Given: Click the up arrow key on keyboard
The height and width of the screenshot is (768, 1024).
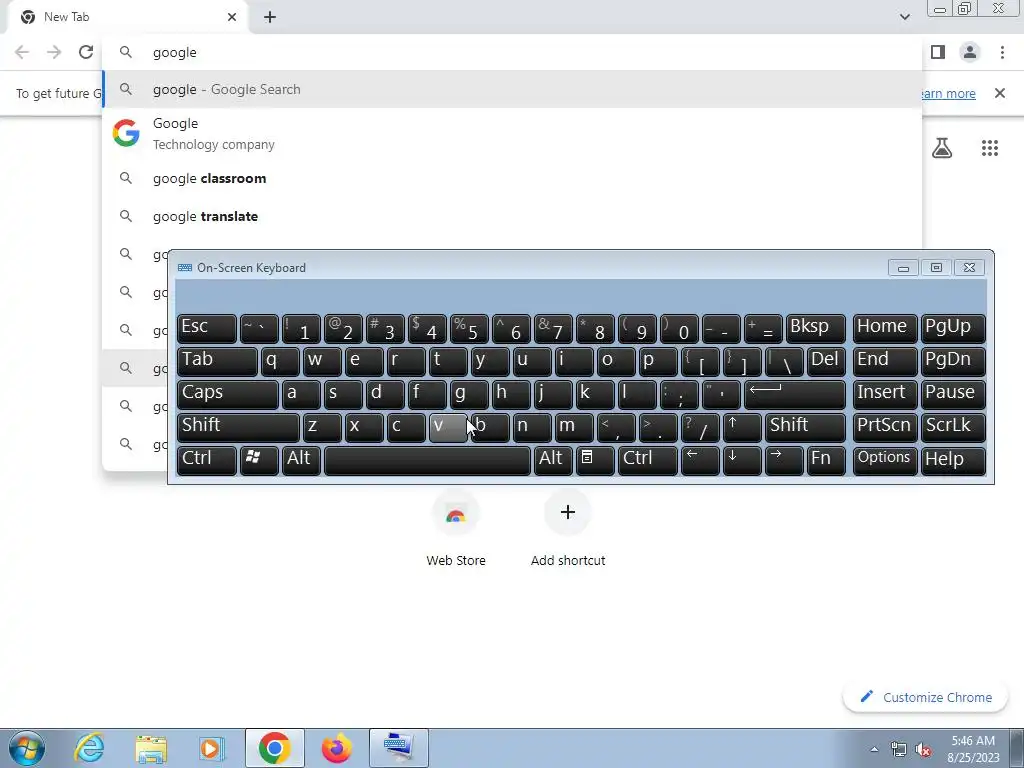Looking at the screenshot, I should tap(742, 427).
